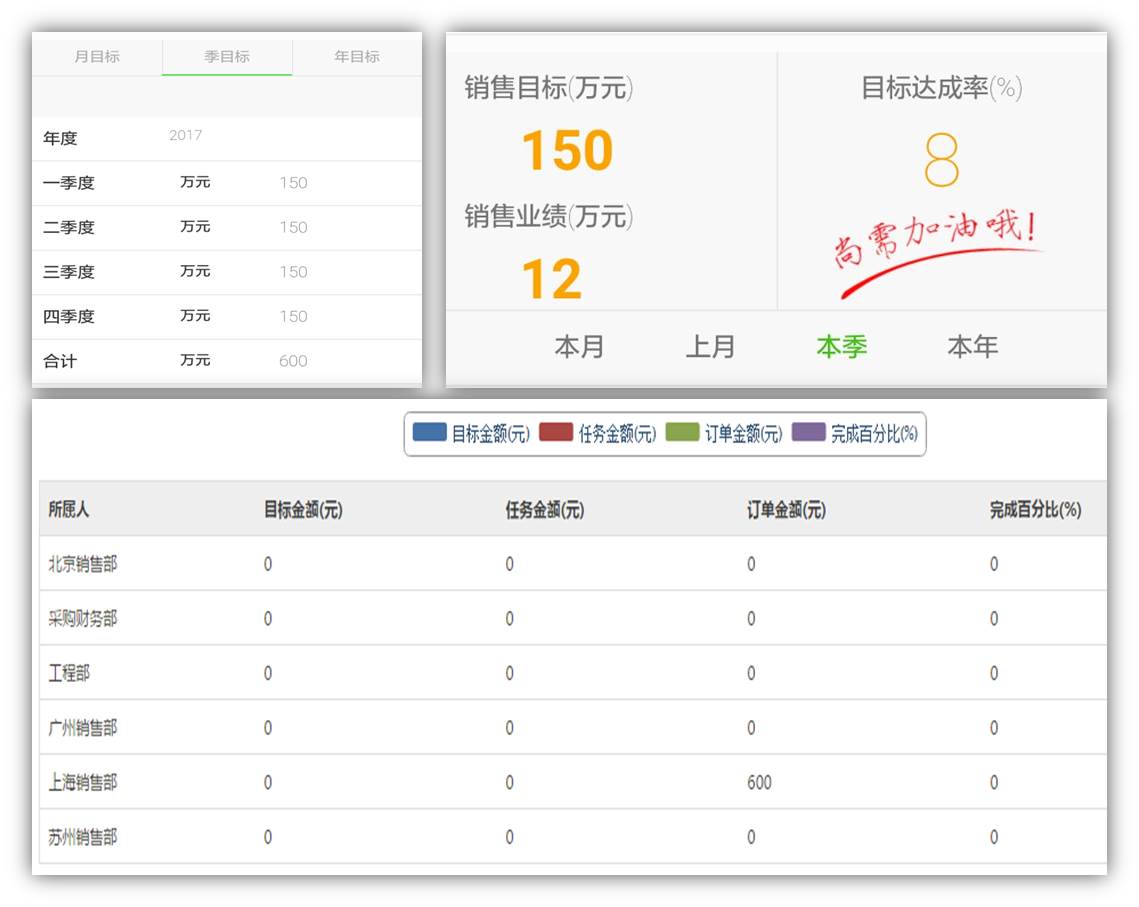
Task: Open the 年目标 tab
Action: coord(357,57)
